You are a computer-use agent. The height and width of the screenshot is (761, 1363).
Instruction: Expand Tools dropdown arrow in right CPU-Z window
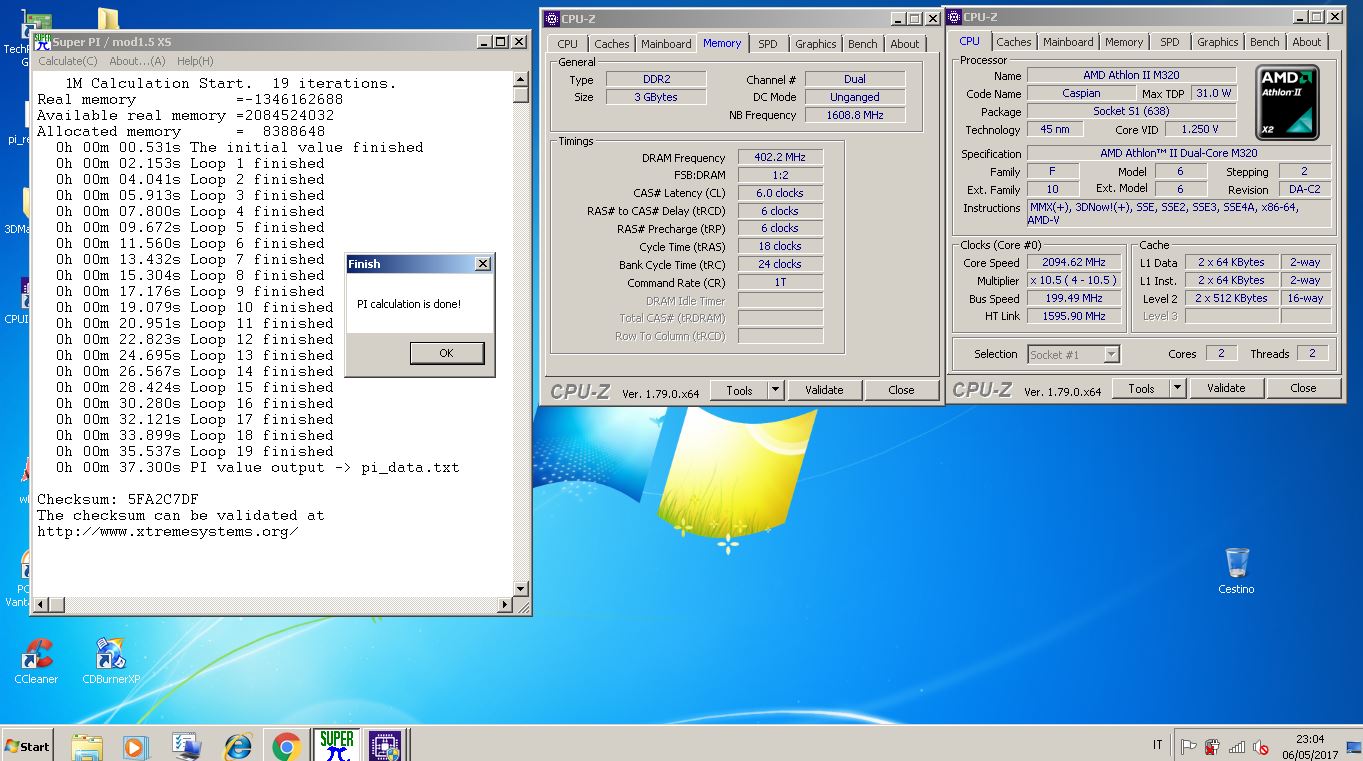click(1177, 388)
